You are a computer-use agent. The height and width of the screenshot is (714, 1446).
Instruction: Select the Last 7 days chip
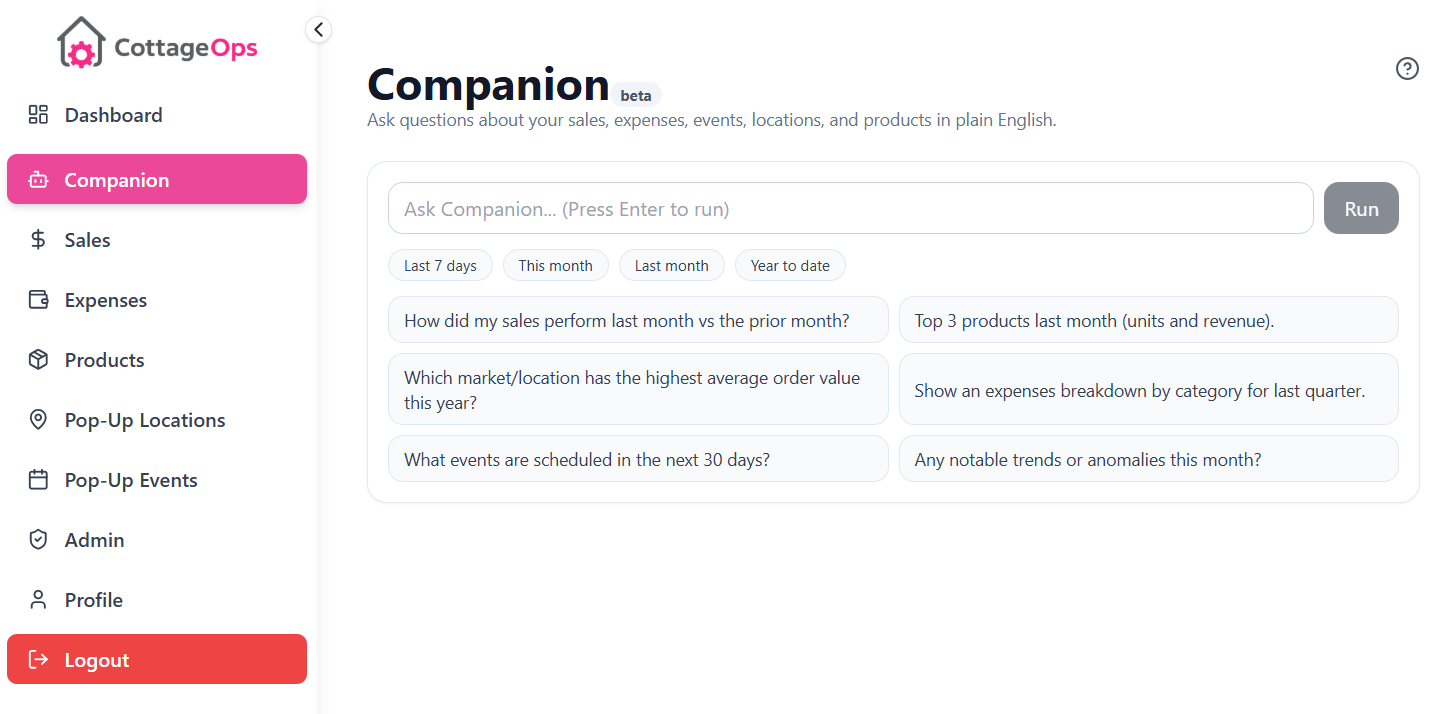tap(440, 265)
